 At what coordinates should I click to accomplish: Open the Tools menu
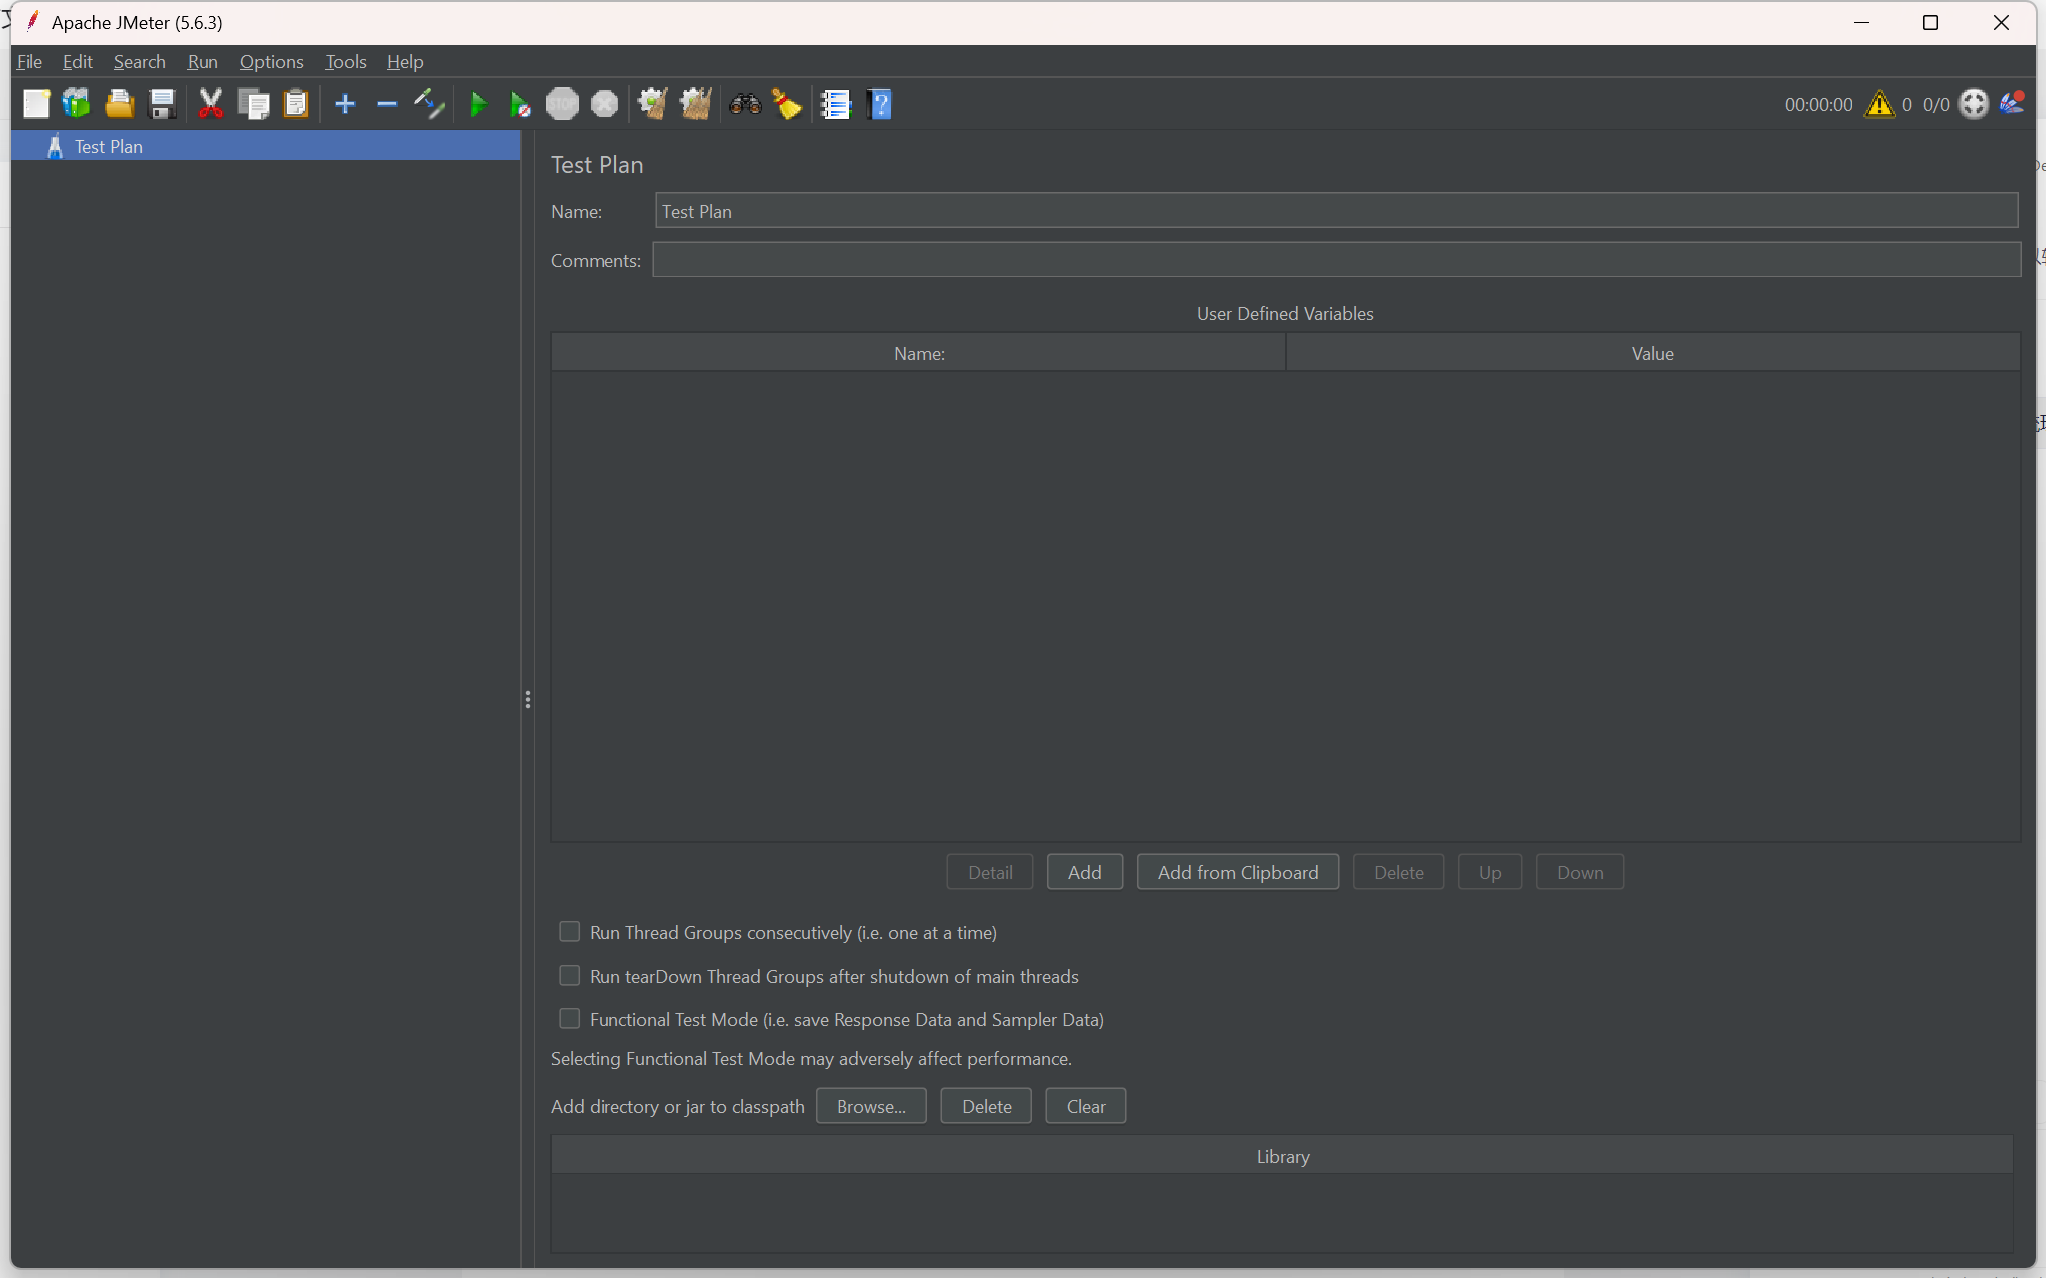345,62
